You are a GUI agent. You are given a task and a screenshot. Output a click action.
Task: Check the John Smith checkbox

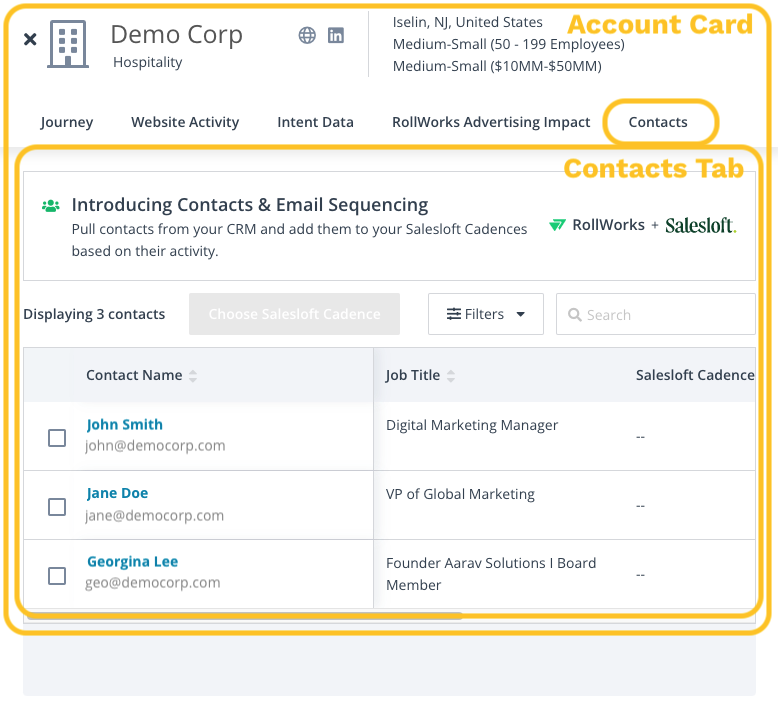coord(57,438)
